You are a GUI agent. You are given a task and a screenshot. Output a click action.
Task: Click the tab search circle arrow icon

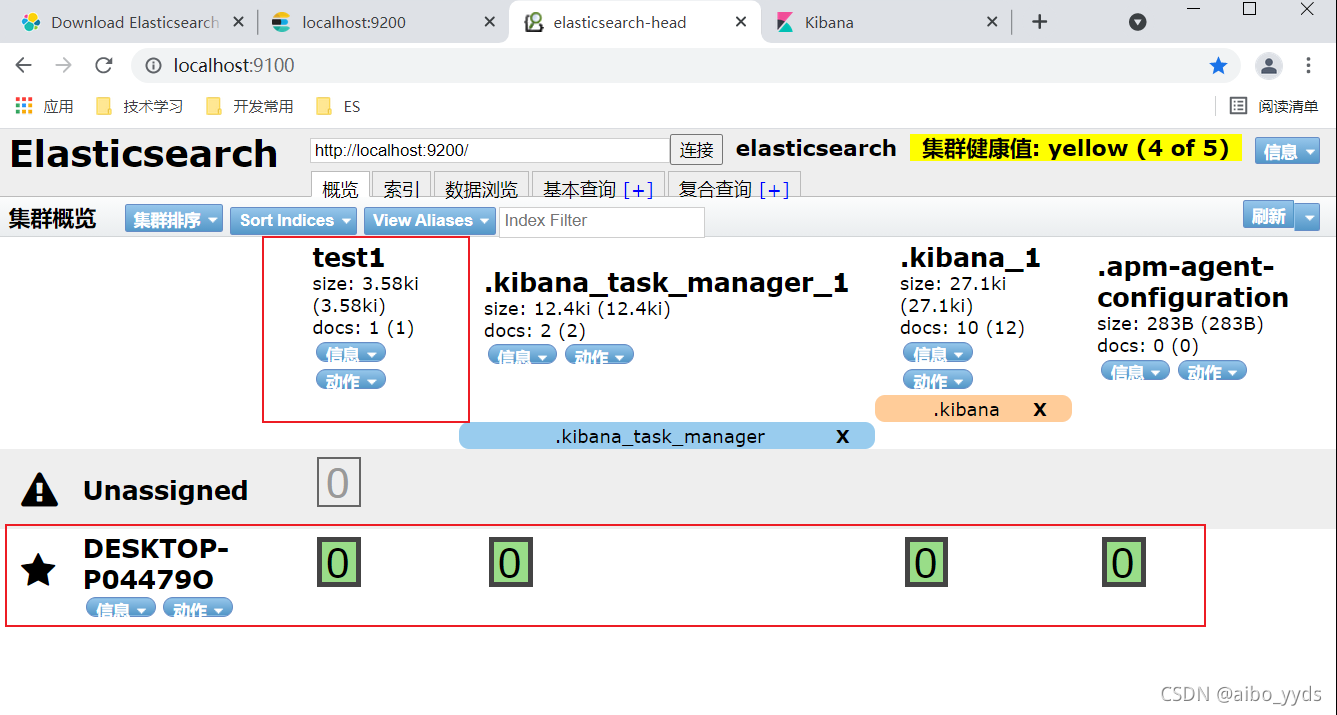1137,22
